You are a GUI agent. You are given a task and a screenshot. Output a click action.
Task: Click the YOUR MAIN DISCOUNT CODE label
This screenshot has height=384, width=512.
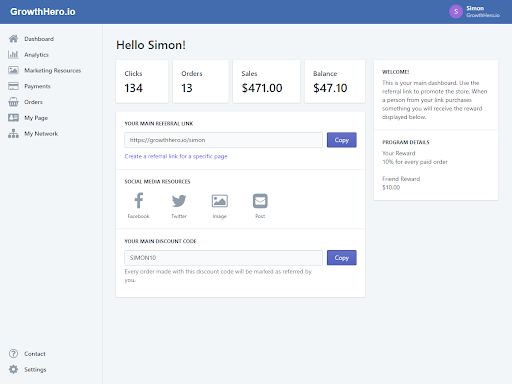coord(160,241)
